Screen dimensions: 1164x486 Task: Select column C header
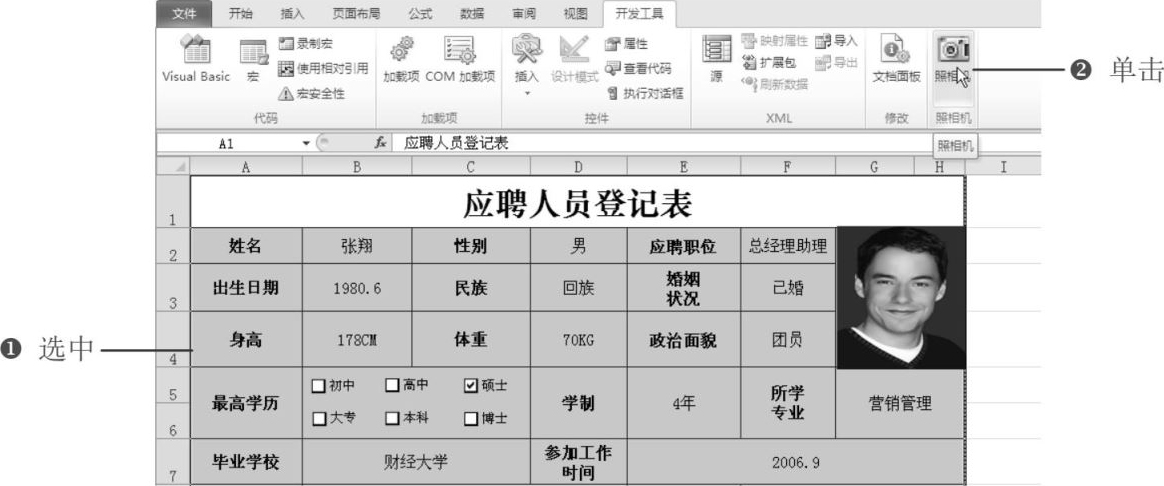coord(471,168)
